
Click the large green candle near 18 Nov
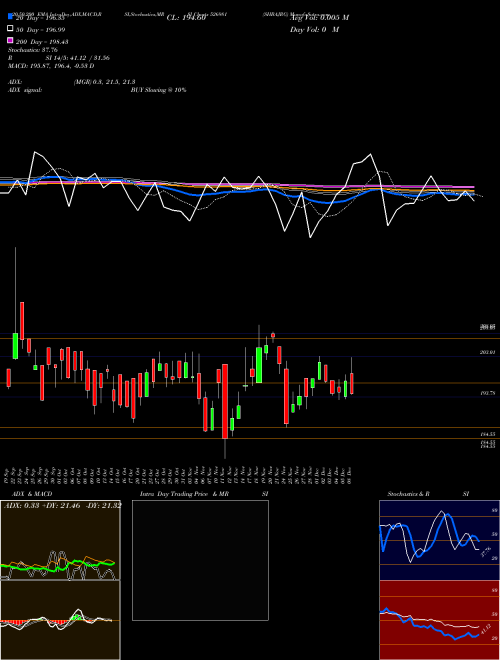(x=259, y=365)
